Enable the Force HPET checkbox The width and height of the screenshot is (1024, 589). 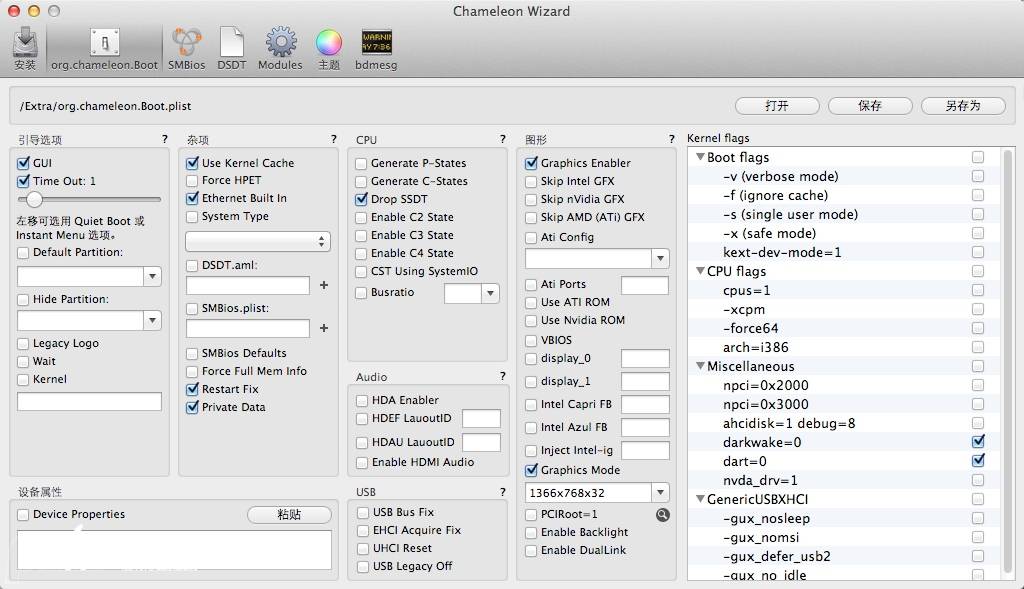(x=193, y=181)
